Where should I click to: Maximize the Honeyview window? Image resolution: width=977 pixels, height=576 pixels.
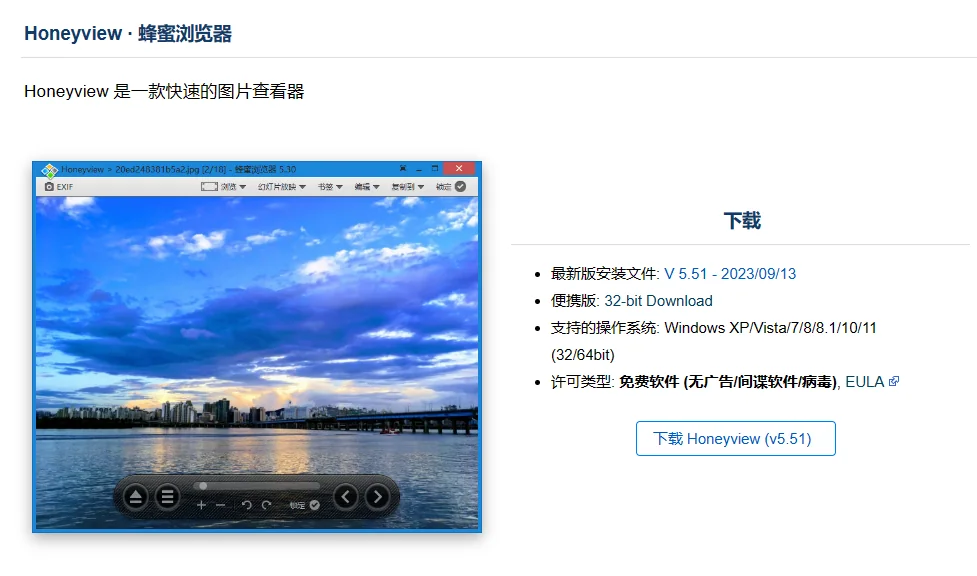(435, 168)
